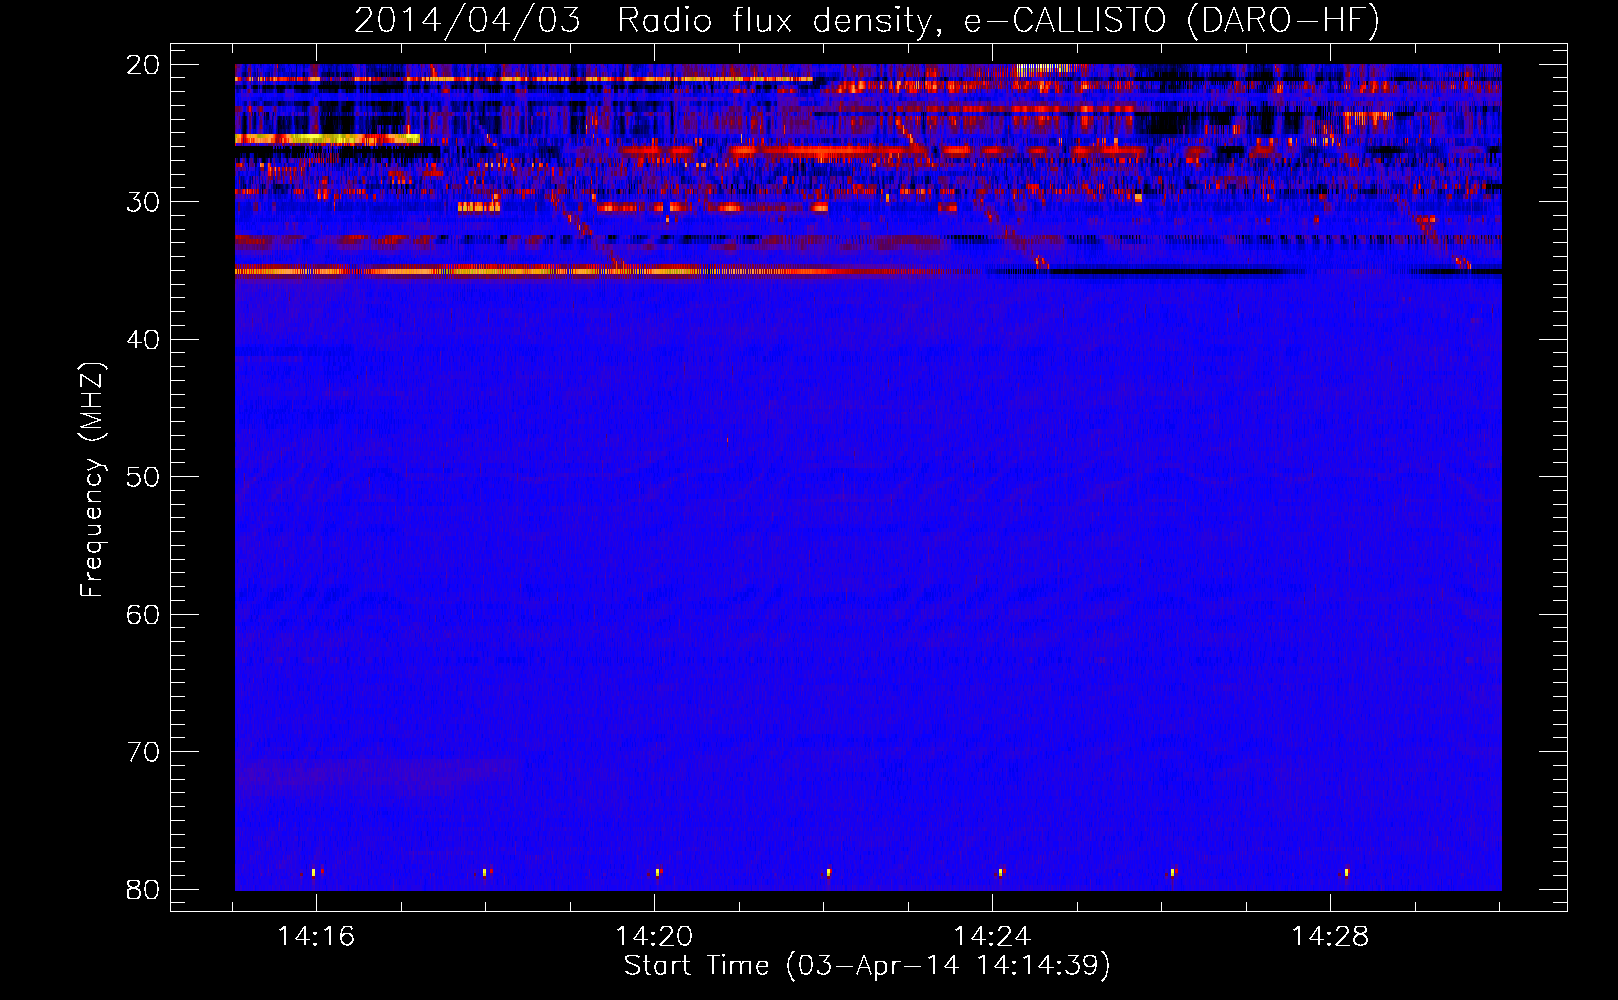Screen dimensions: 1618x1000
Task: Click the 70 frequency tick label
Action: (x=143, y=752)
